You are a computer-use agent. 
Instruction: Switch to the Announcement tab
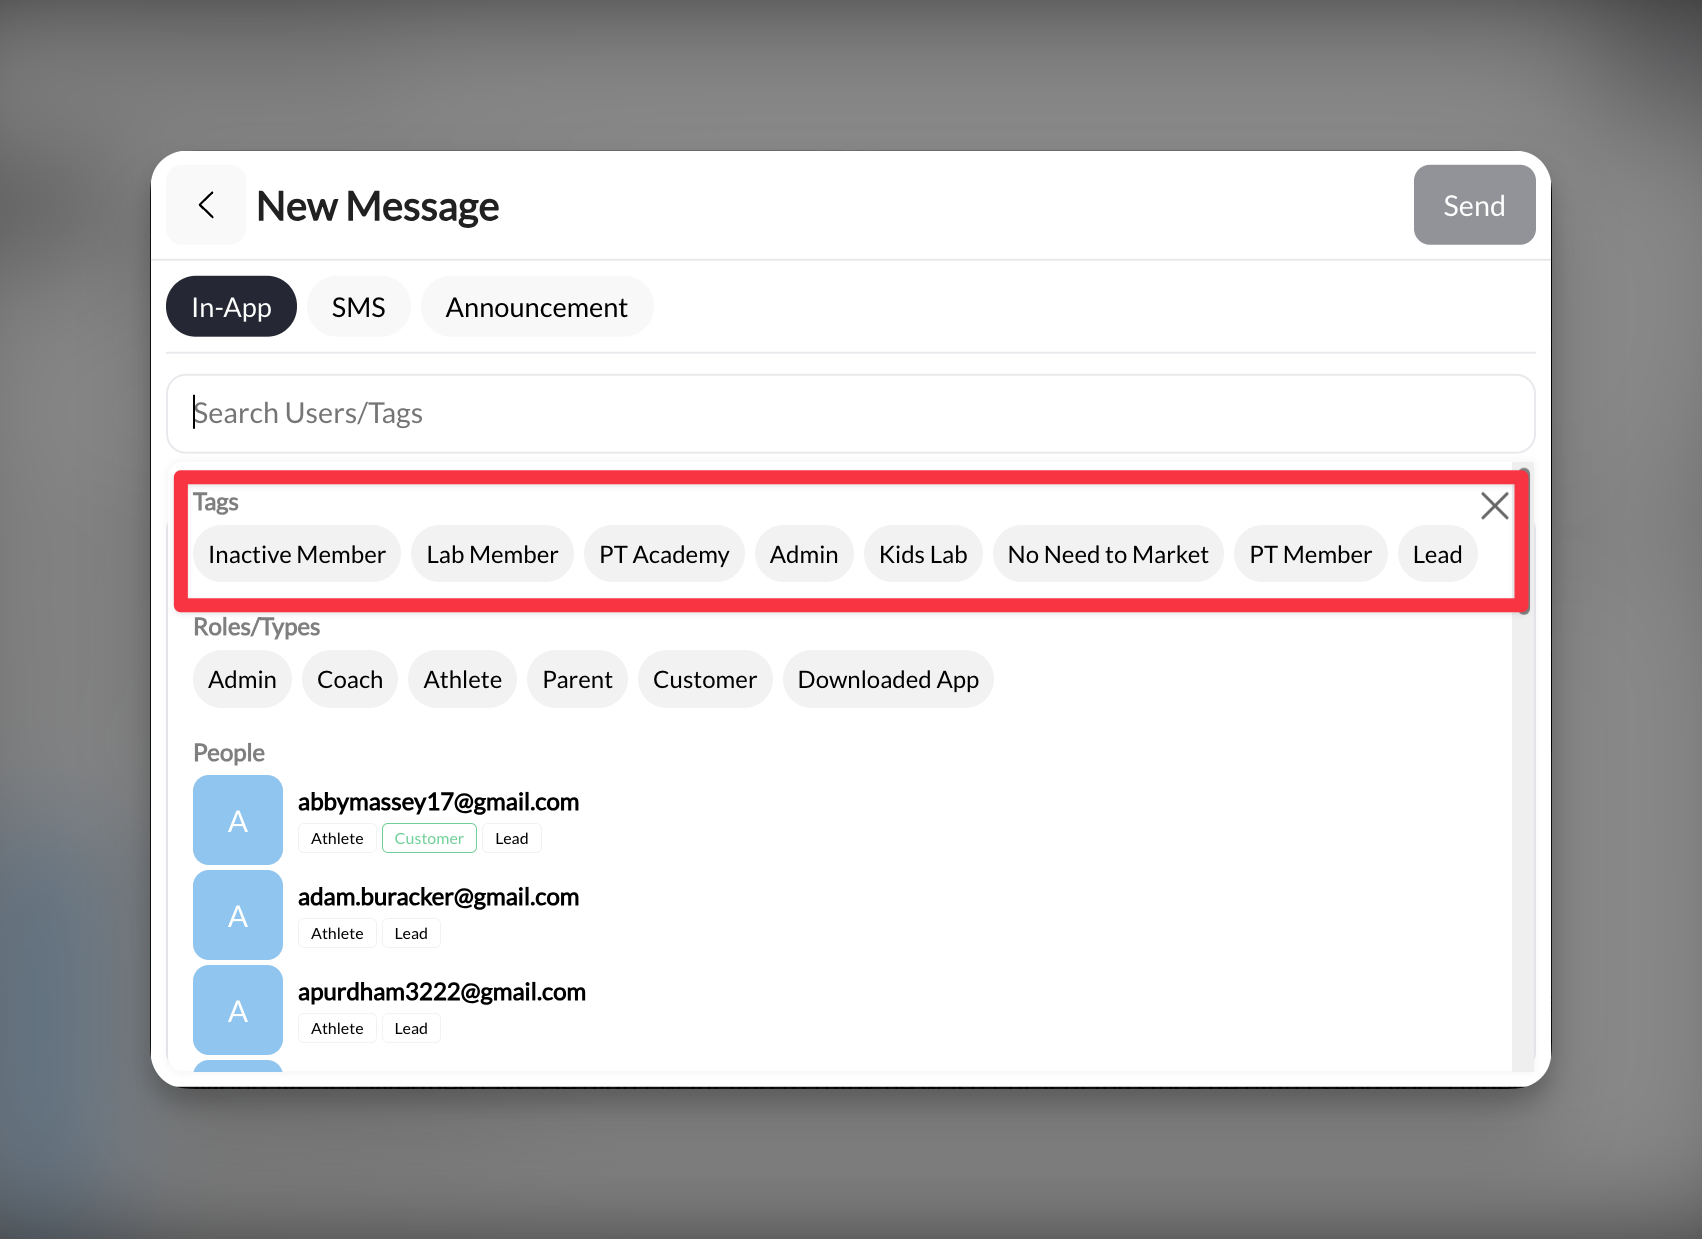pyautogui.click(x=537, y=306)
